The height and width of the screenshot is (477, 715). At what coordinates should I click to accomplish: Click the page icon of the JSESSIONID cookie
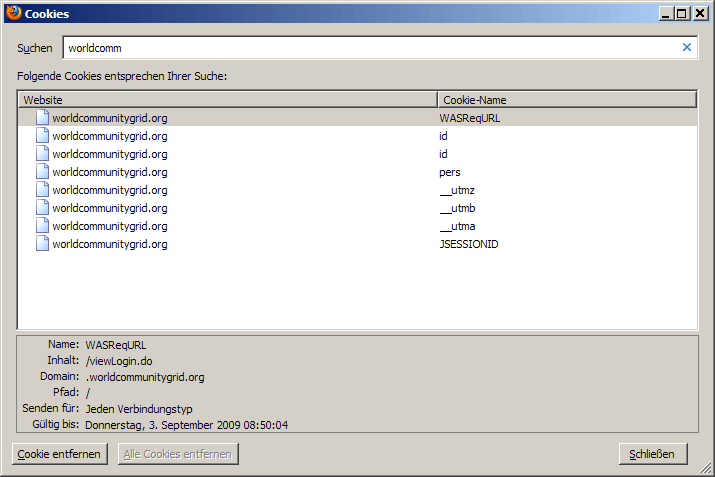pos(42,244)
